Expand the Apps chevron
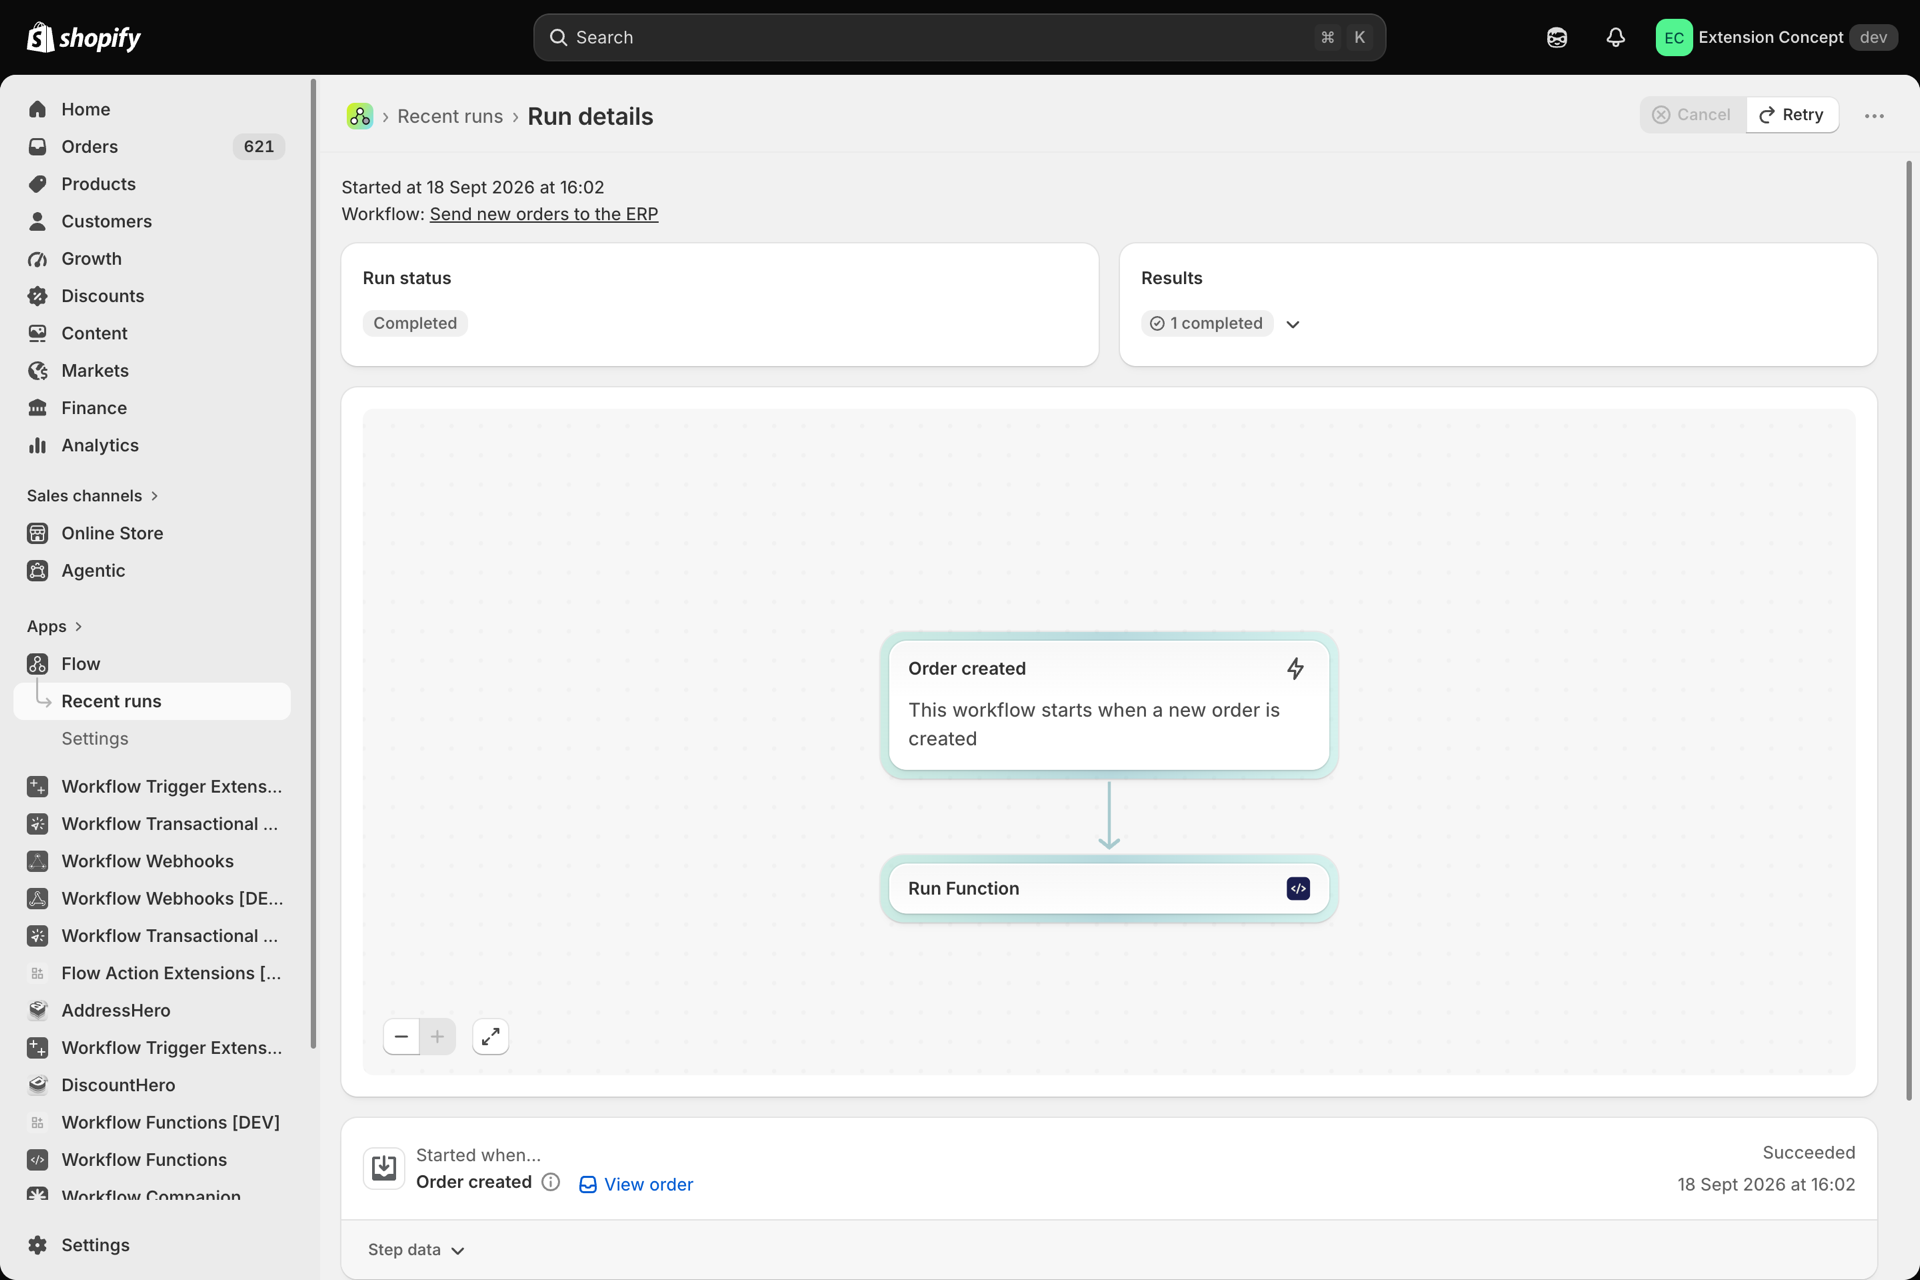Image resolution: width=1920 pixels, height=1280 pixels. [79, 627]
